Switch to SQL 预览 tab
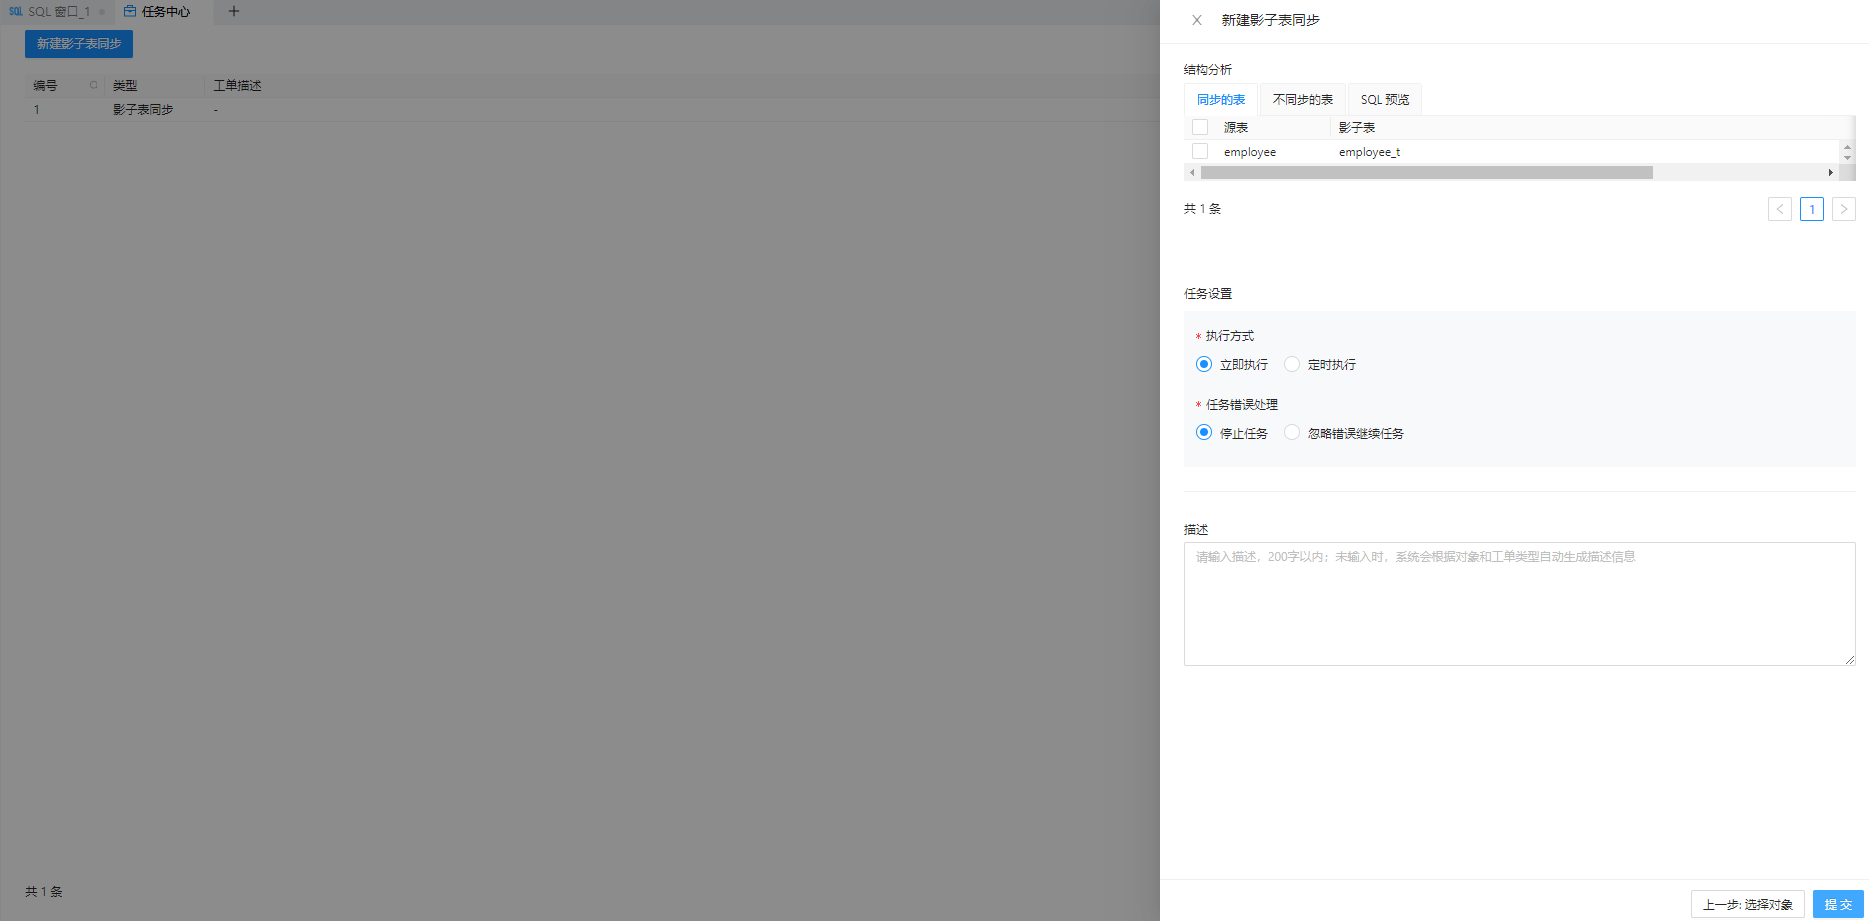Viewport: 1869px width, 921px height. tap(1385, 100)
